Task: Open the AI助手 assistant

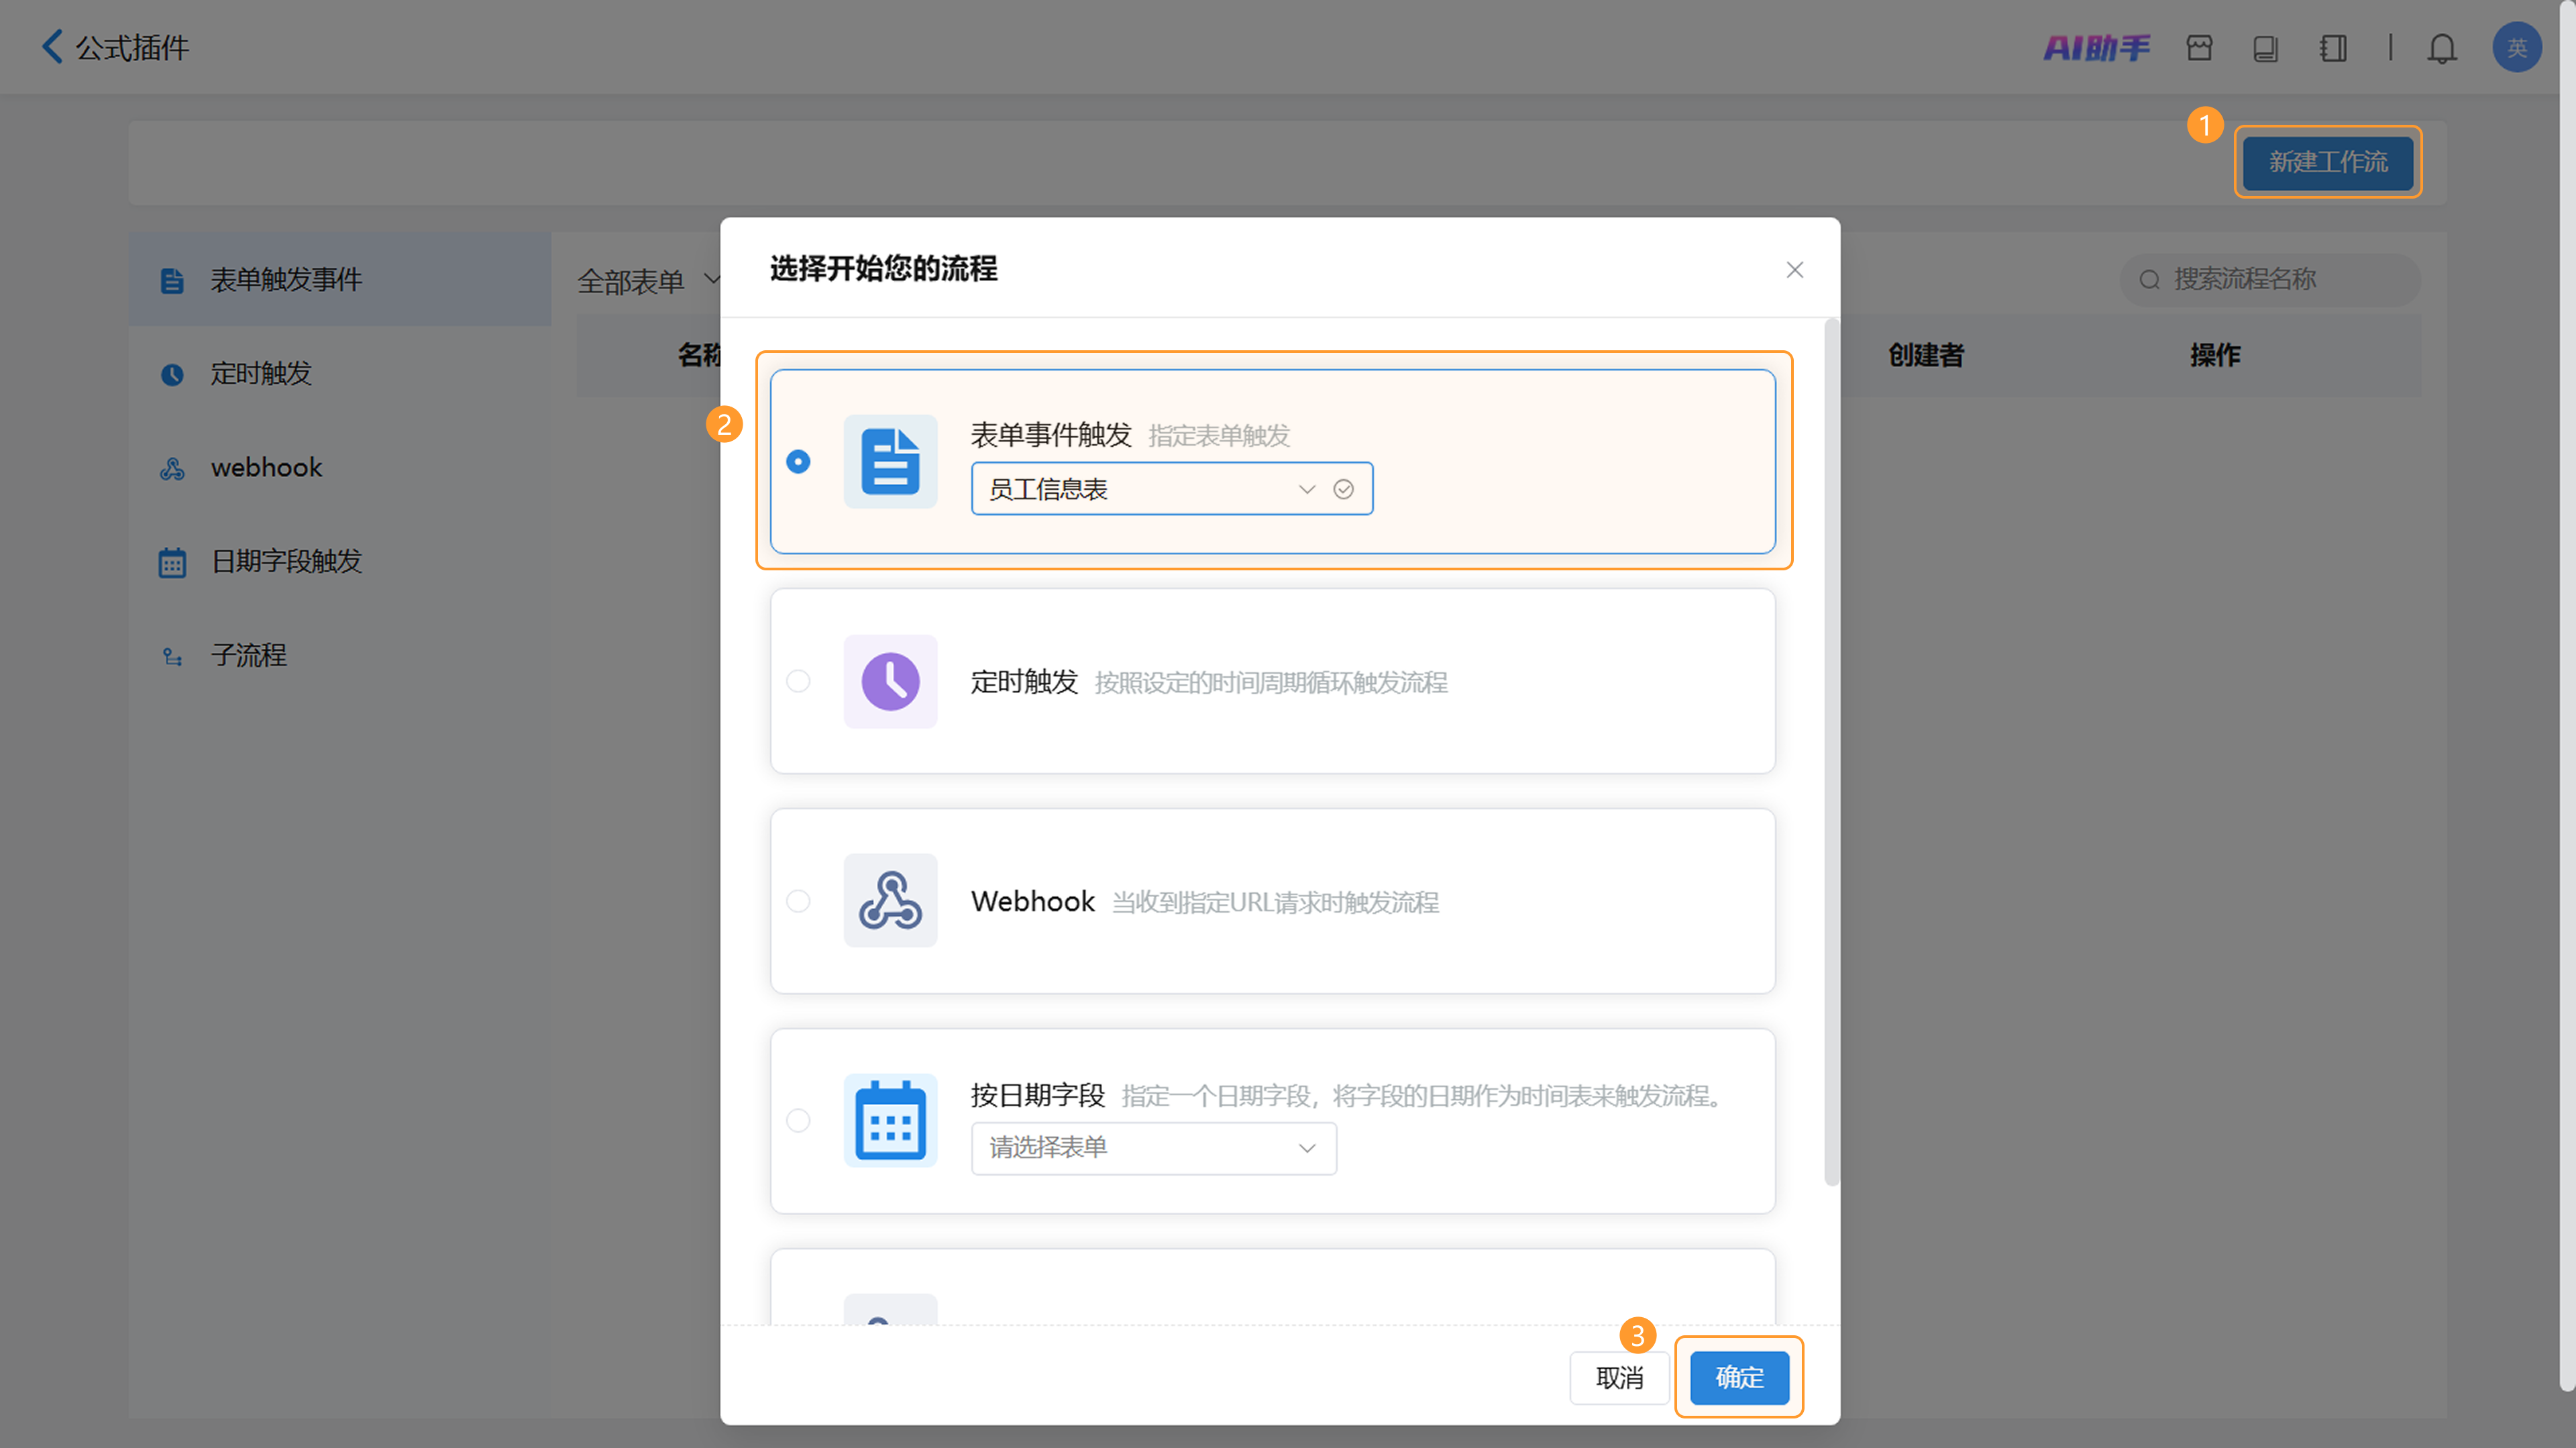Action: tap(2096, 47)
